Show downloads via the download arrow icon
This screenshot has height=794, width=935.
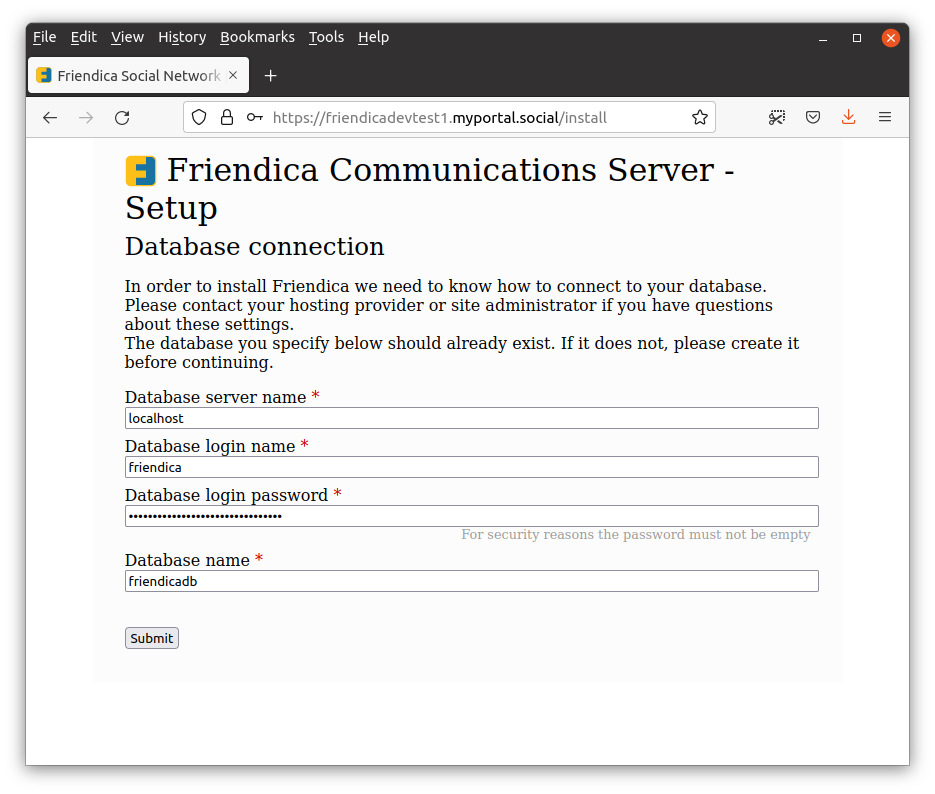point(848,118)
